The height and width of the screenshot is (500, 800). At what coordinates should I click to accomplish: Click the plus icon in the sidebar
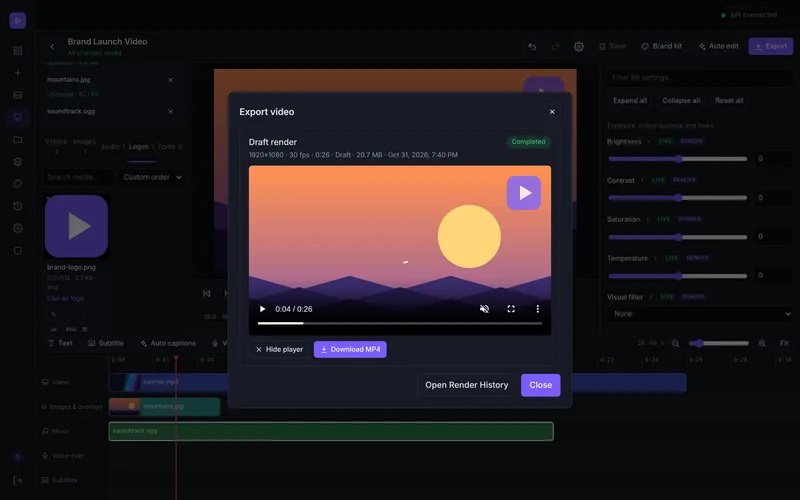pos(18,72)
